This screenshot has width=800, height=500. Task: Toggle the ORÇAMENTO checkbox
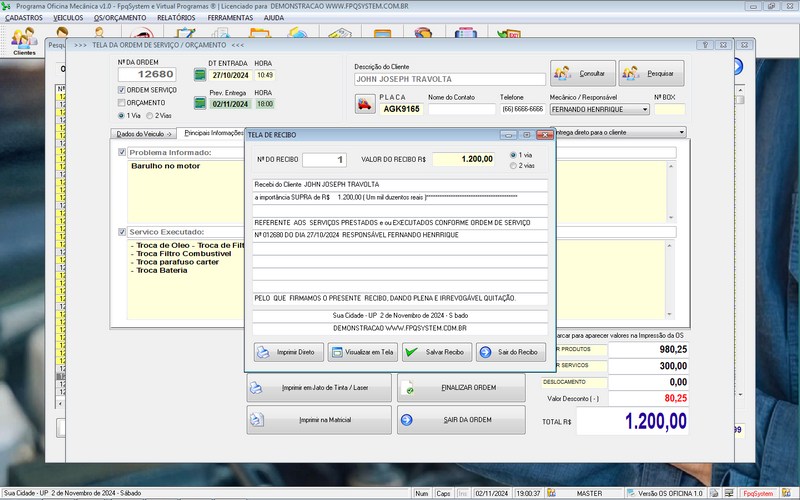coord(121,103)
